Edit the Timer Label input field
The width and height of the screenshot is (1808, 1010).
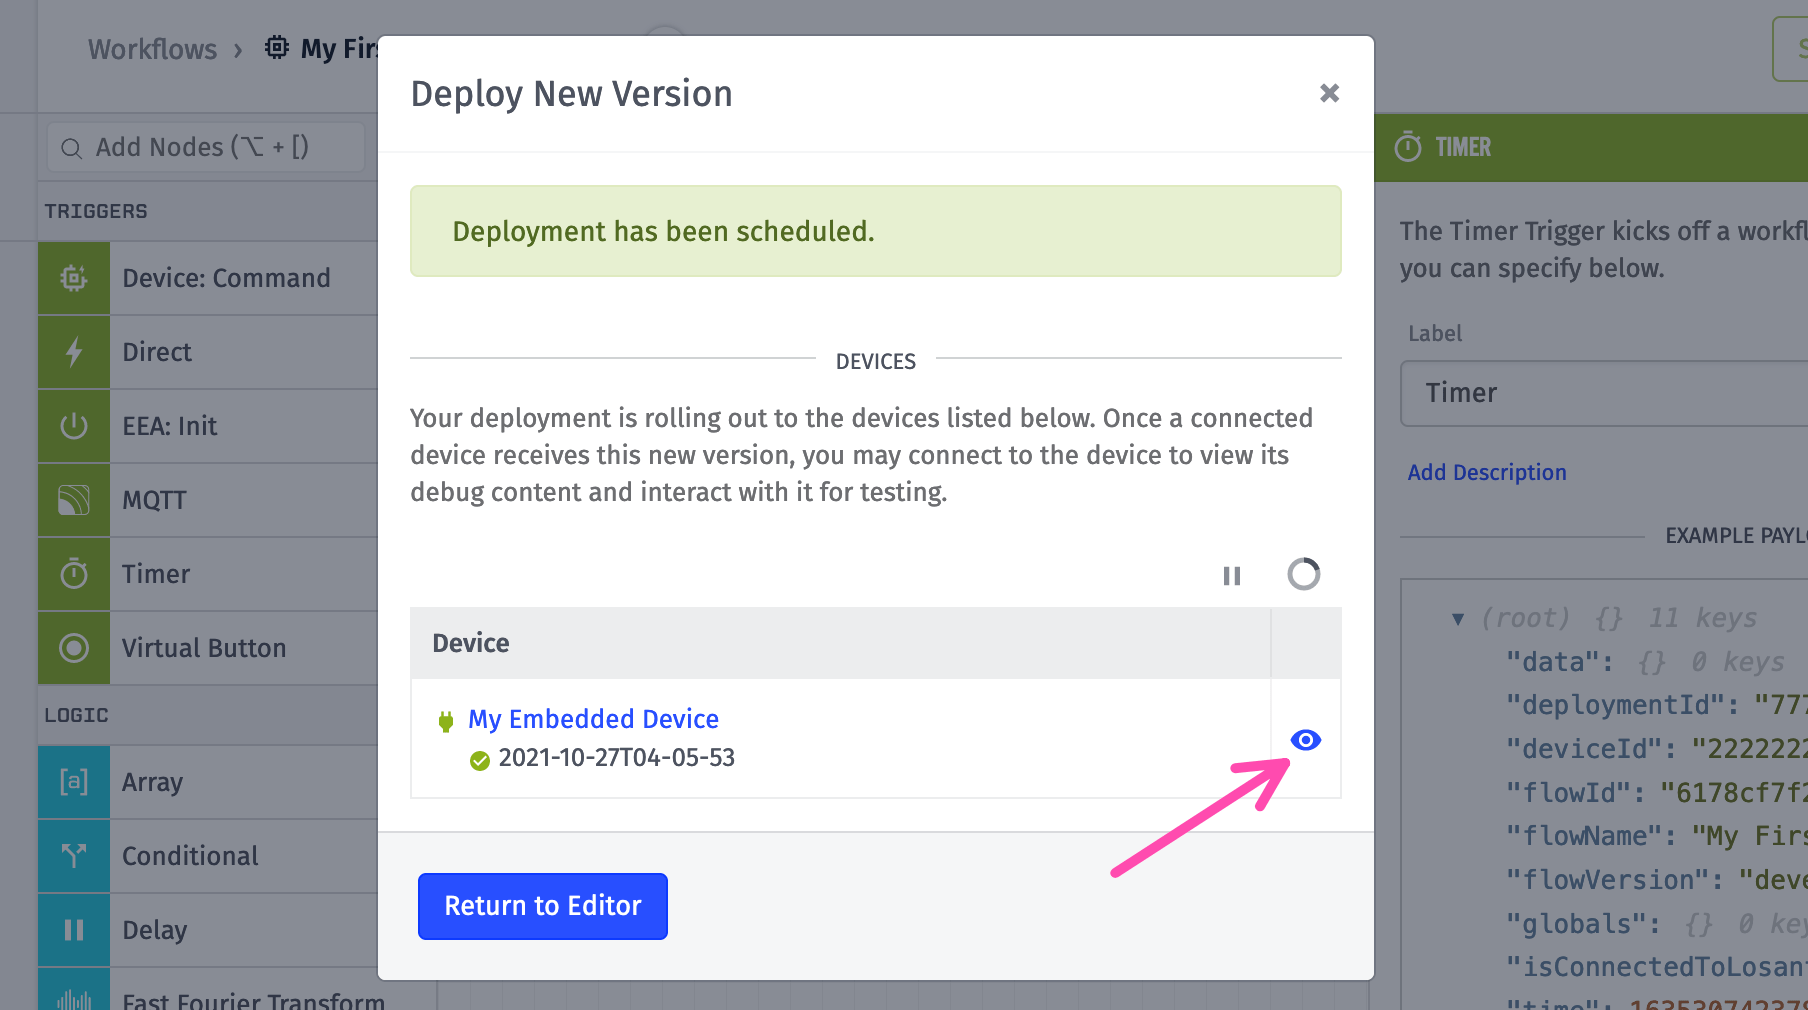point(1604,393)
